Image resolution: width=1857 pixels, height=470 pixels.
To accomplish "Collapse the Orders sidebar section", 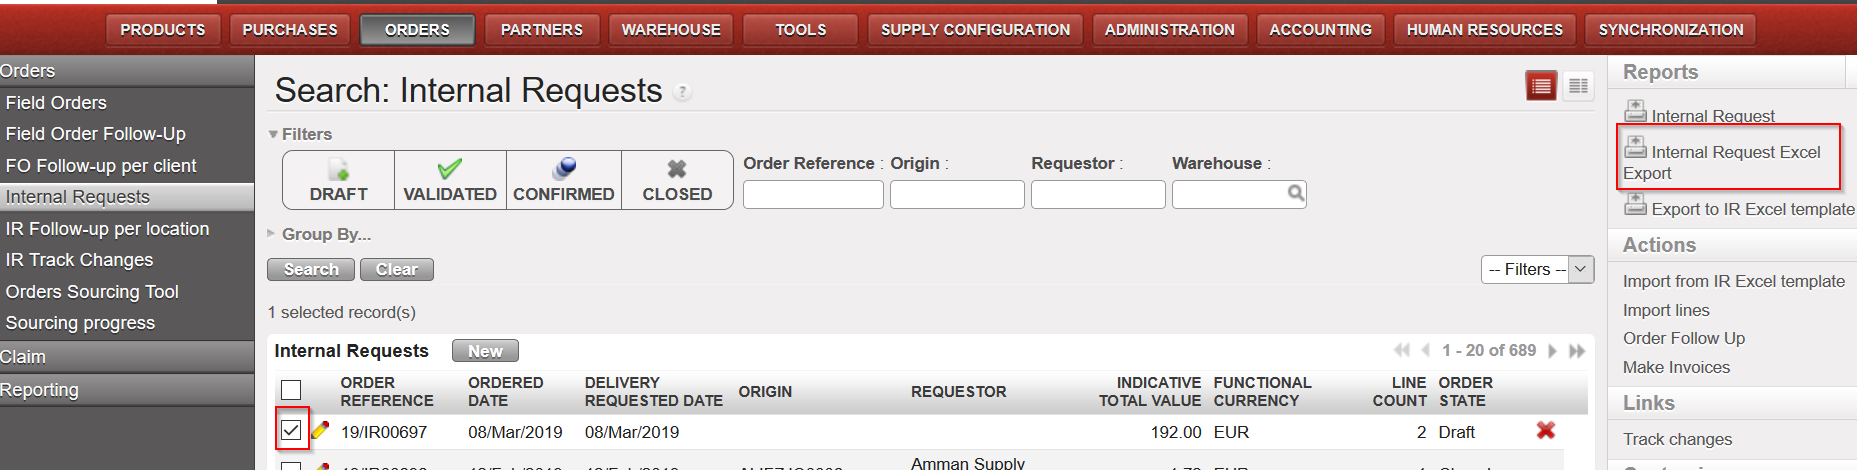I will pos(127,71).
